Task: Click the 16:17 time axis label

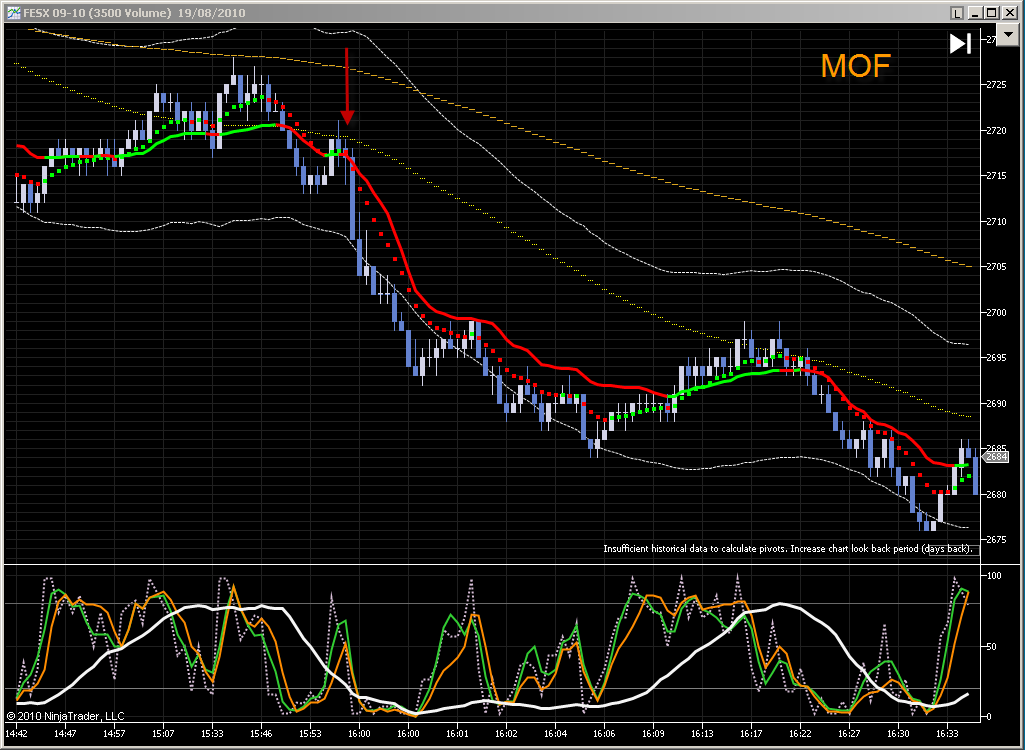Action: [x=752, y=734]
